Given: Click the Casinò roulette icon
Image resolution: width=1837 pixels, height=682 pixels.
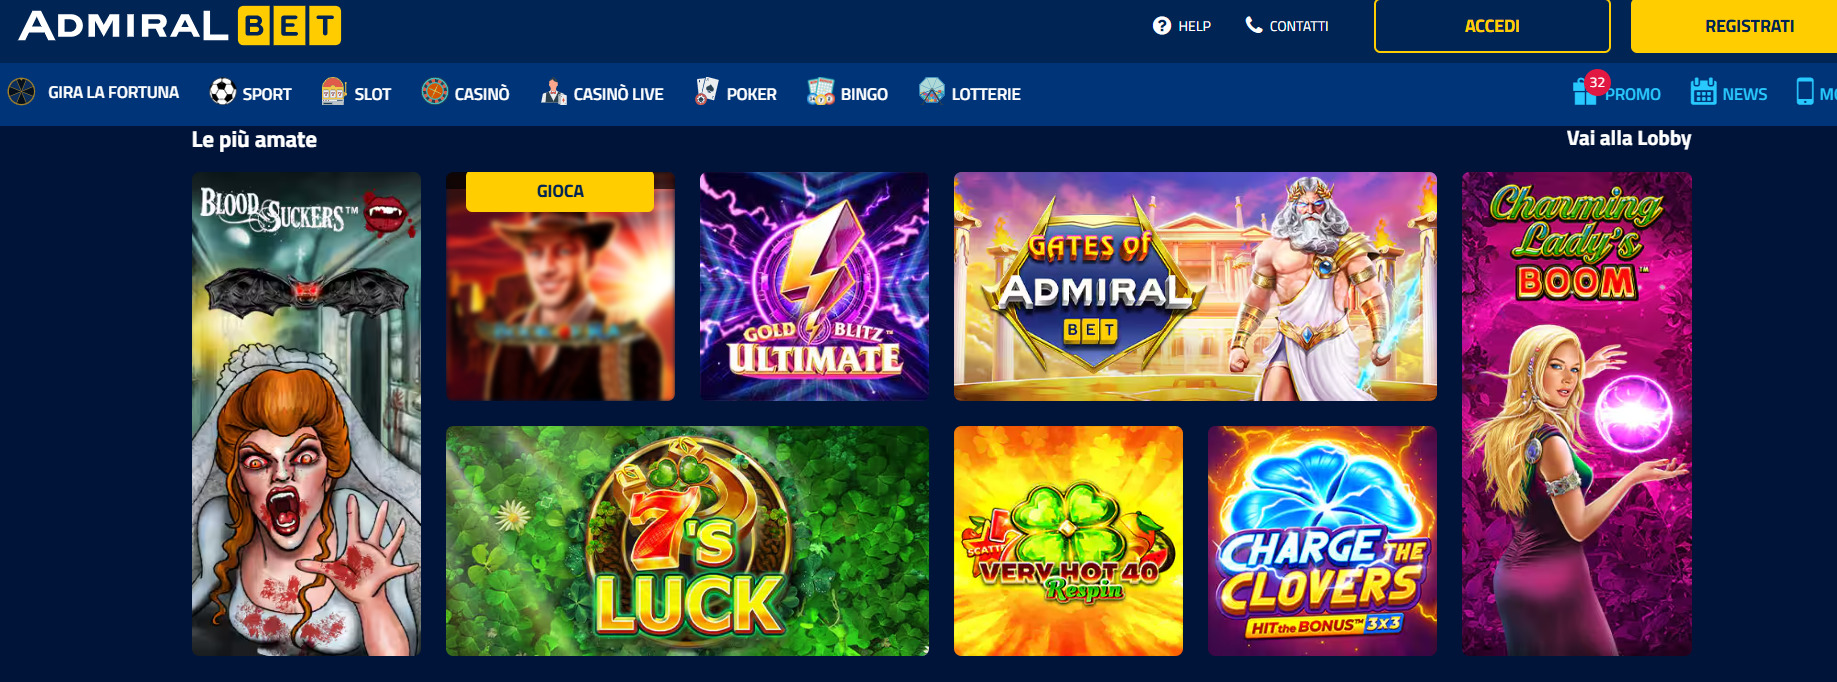Looking at the screenshot, I should 434,92.
